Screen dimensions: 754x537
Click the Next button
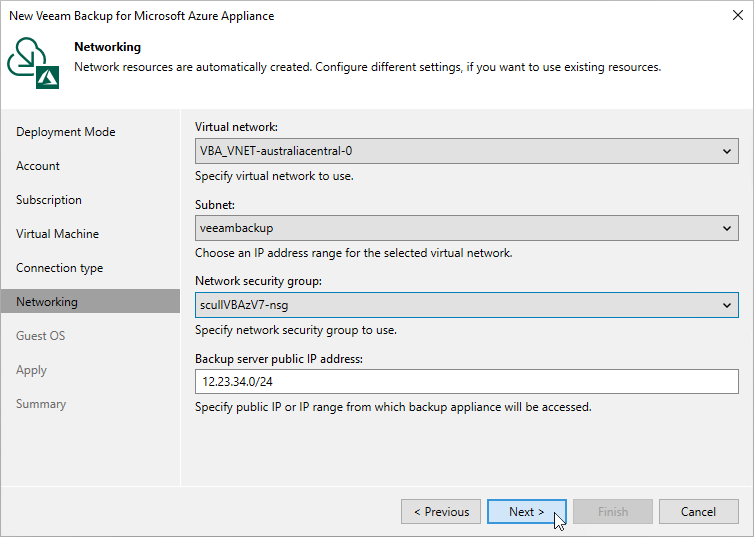[x=527, y=512]
